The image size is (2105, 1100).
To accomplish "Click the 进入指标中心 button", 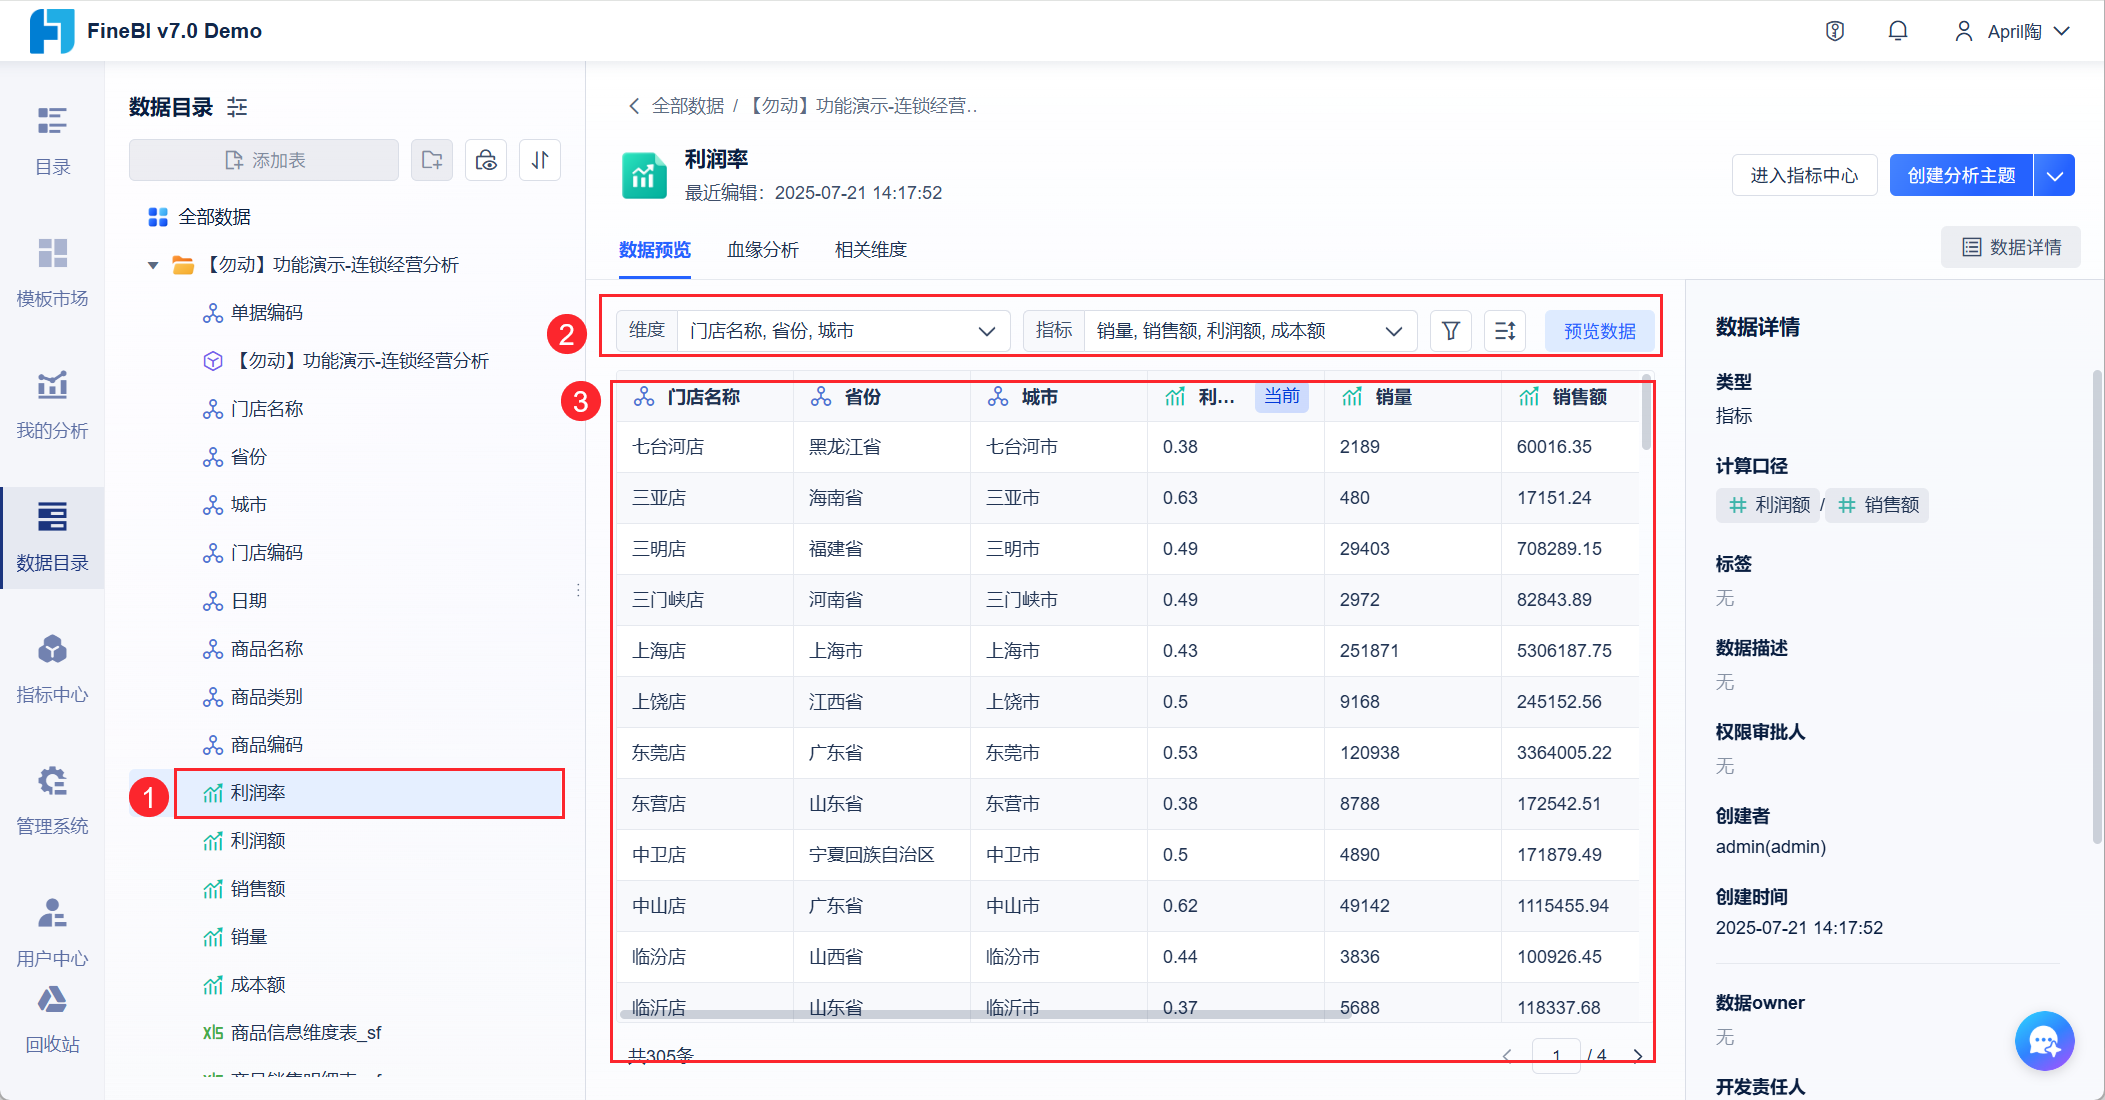I will point(1803,176).
